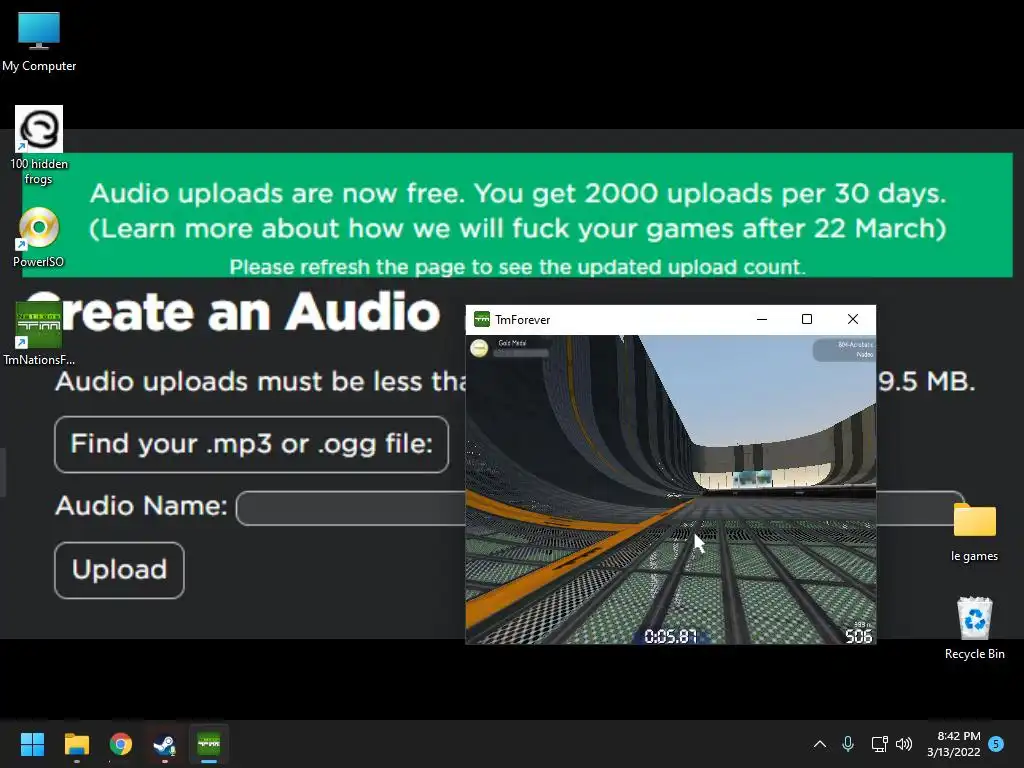Click the 0:05.87 race timer
The image size is (1024, 768).
tap(671, 636)
